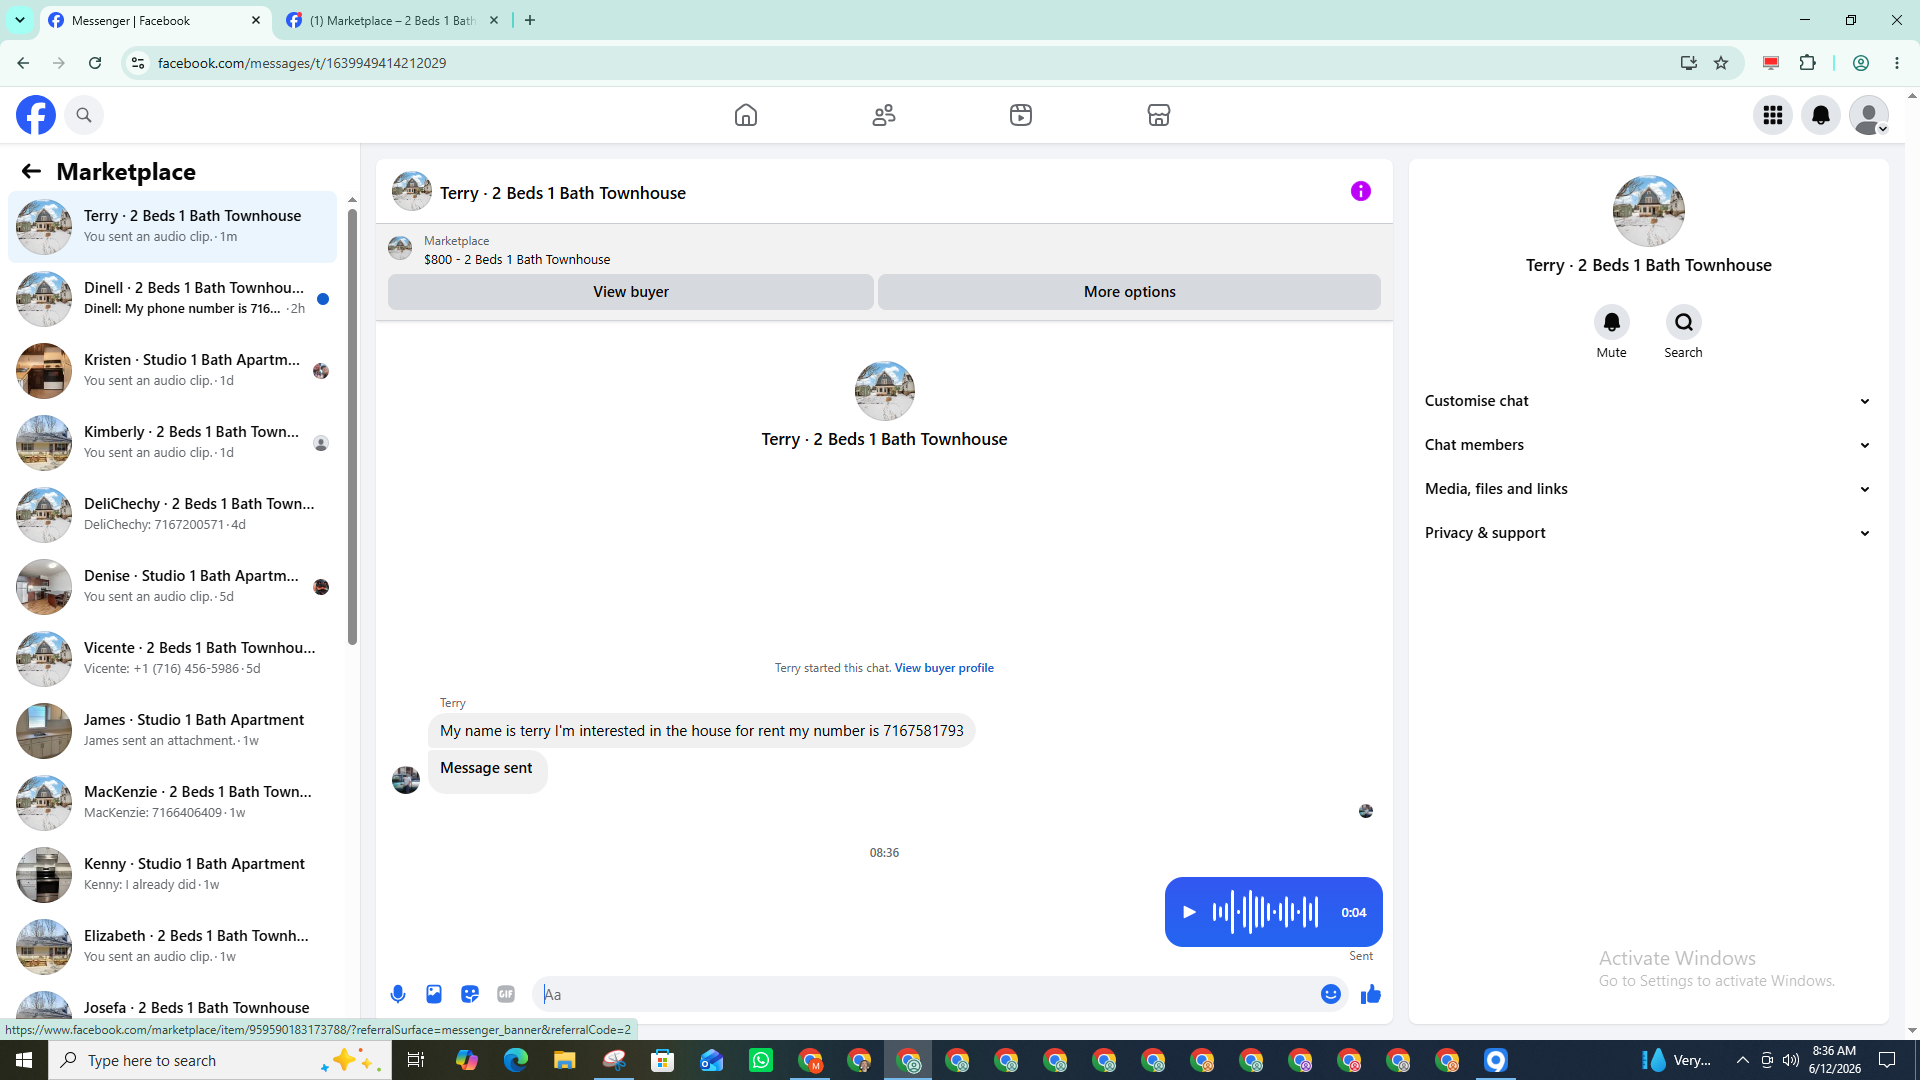Open a new browser tab

point(530,20)
